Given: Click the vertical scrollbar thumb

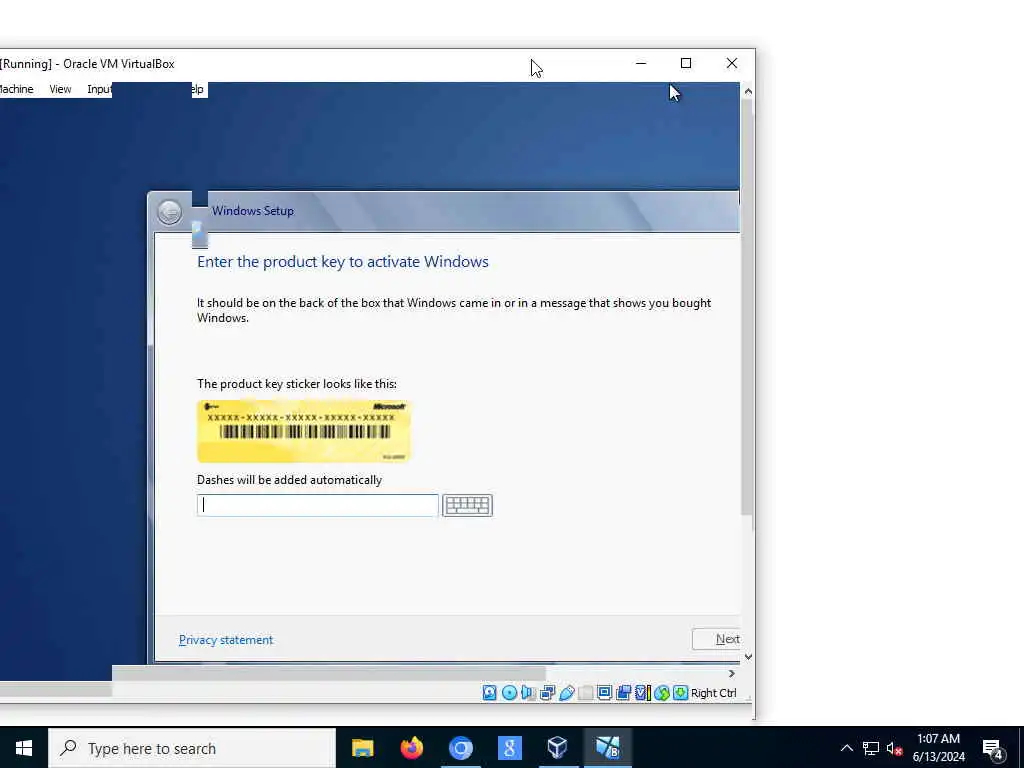Looking at the screenshot, I should click(x=748, y=307).
